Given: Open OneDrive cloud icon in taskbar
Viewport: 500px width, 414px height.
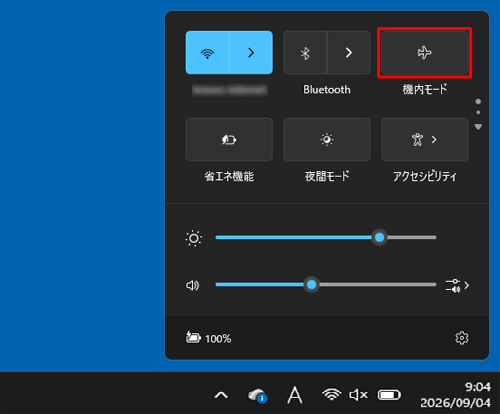Looking at the screenshot, I should coord(257,395).
